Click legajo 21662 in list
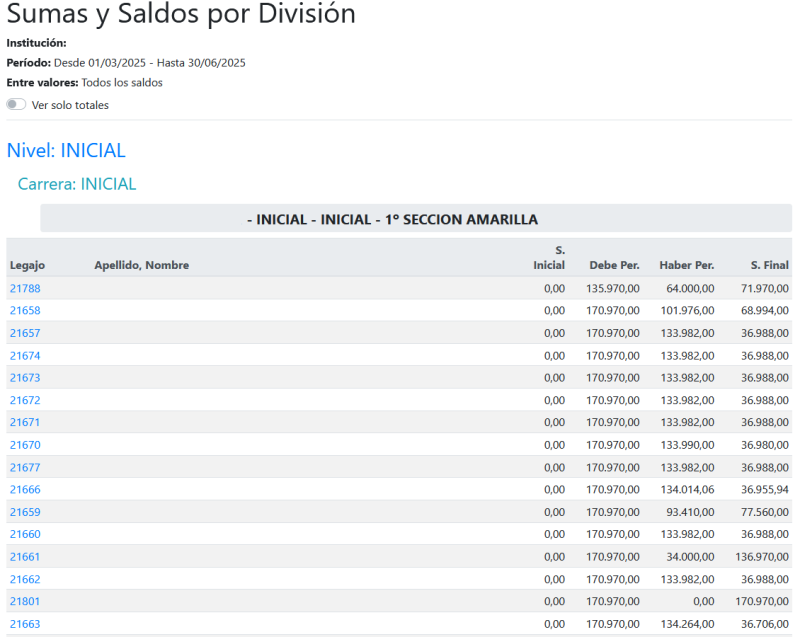 25,579
